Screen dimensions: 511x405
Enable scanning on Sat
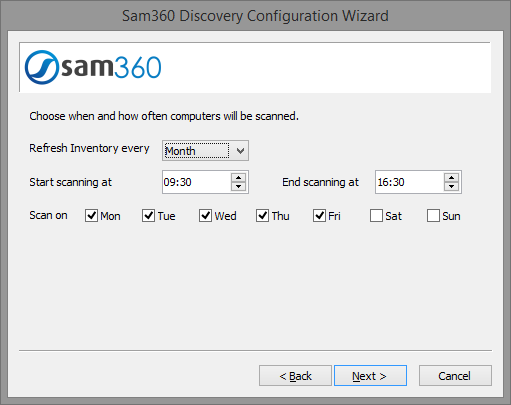click(x=376, y=216)
